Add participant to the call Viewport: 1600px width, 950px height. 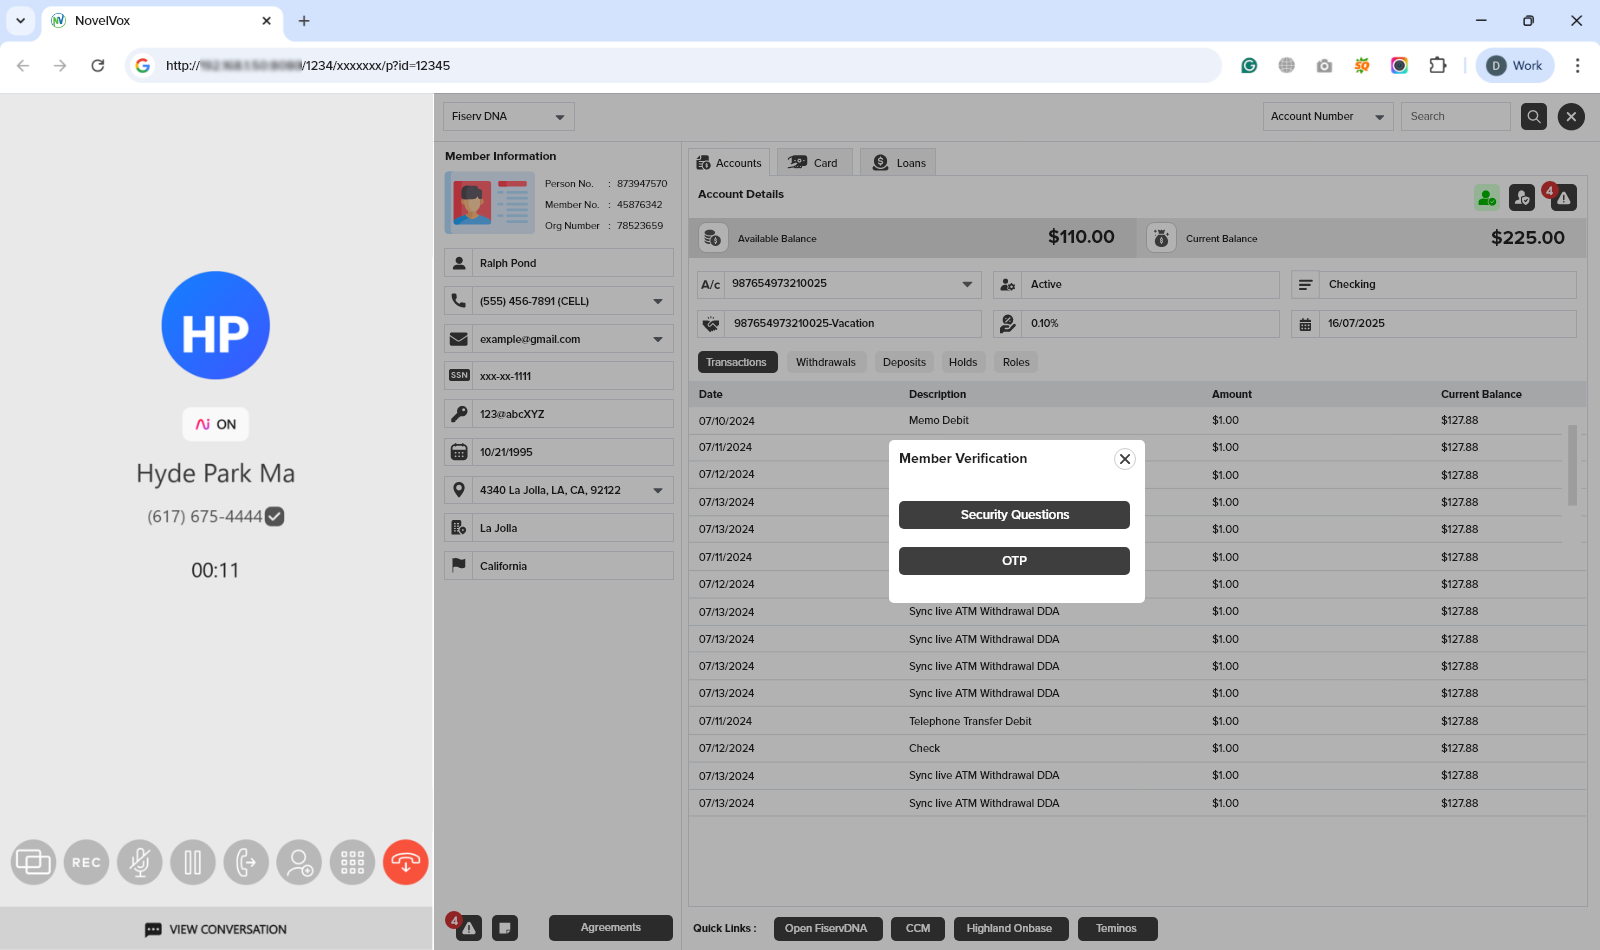tap(299, 862)
